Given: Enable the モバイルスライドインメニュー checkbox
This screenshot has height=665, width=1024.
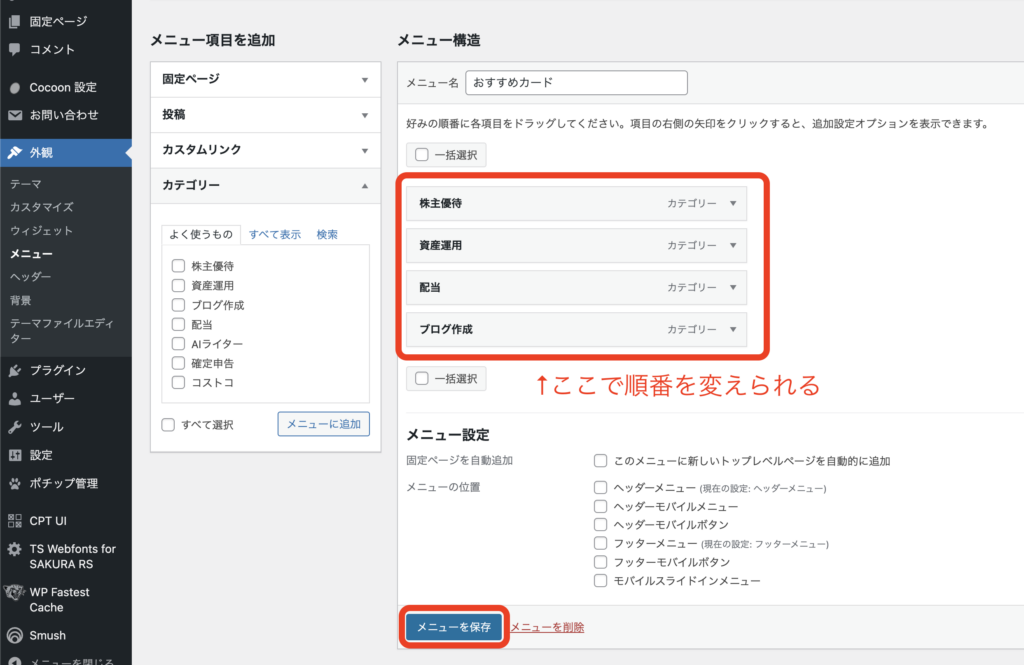Looking at the screenshot, I should coord(600,581).
